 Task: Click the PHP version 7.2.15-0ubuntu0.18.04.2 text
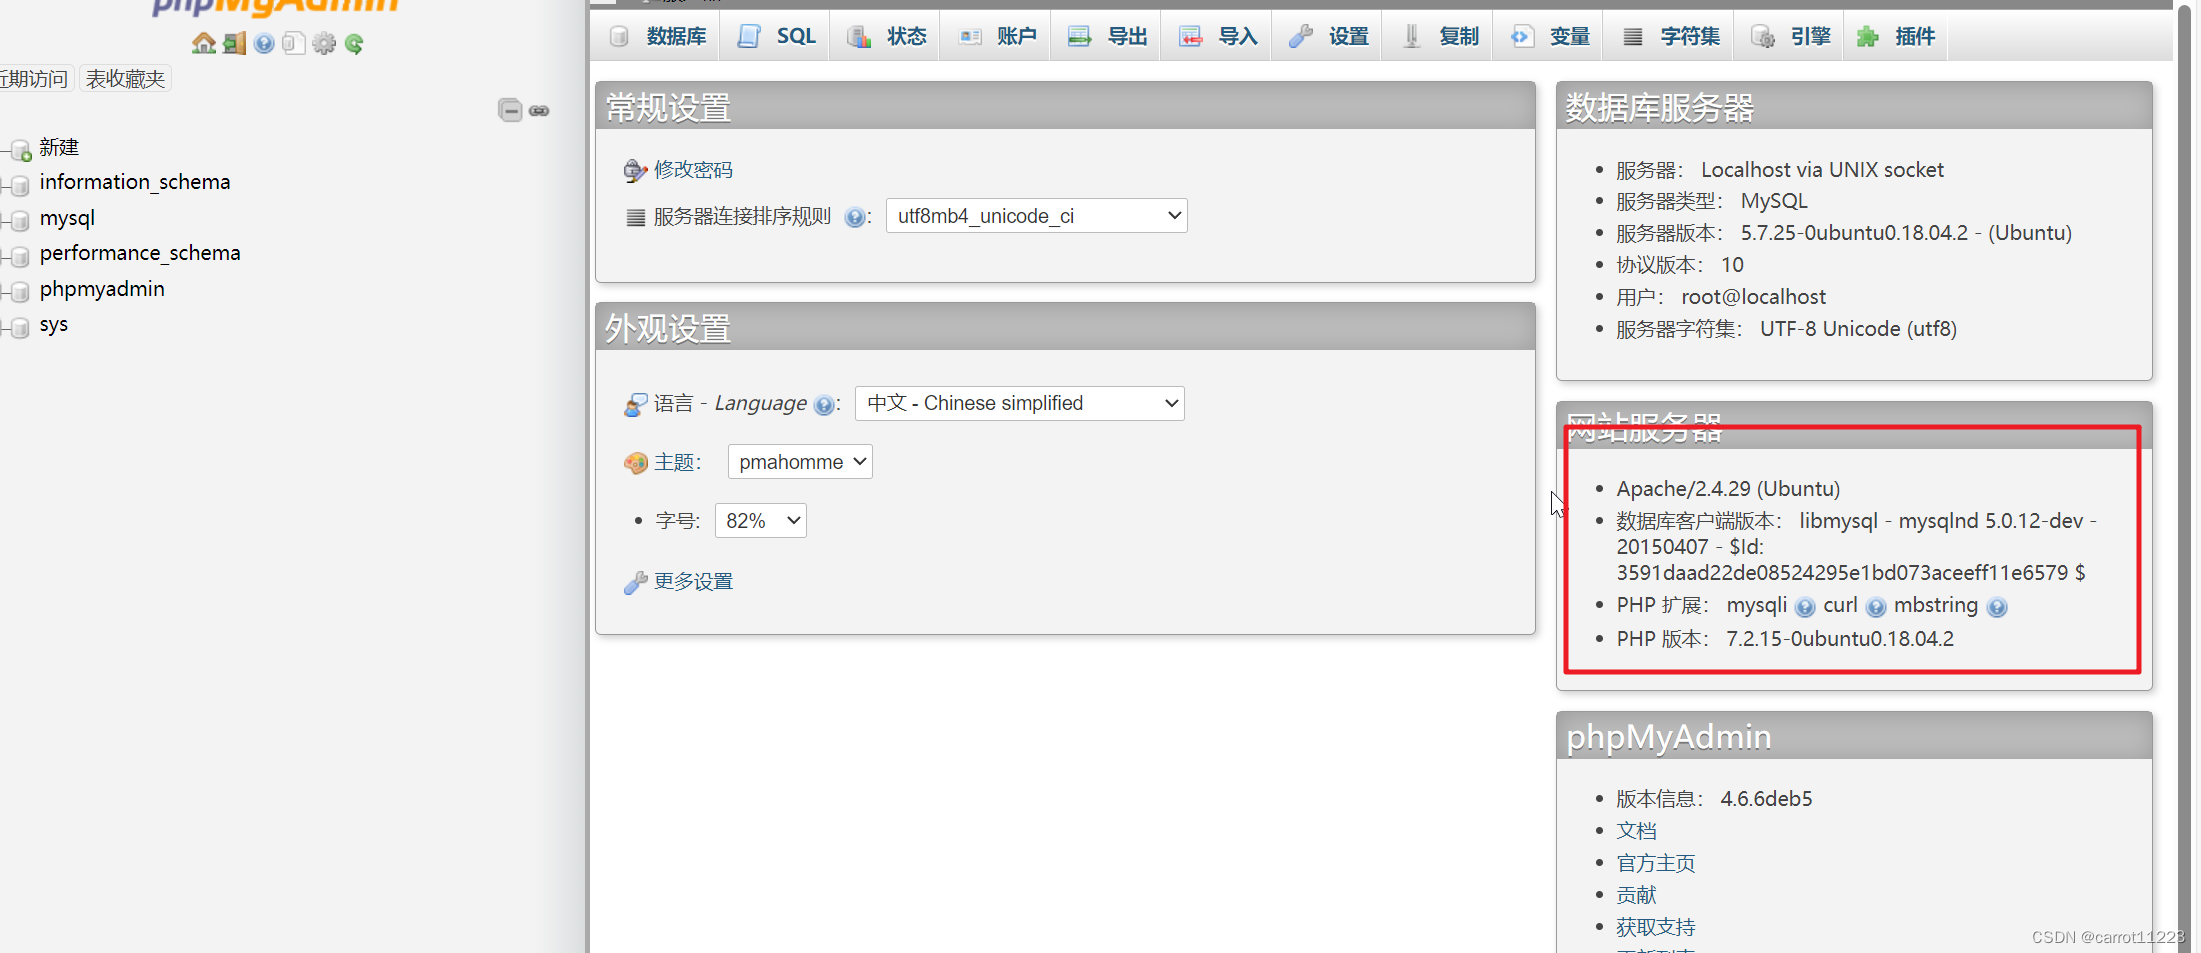1840,639
